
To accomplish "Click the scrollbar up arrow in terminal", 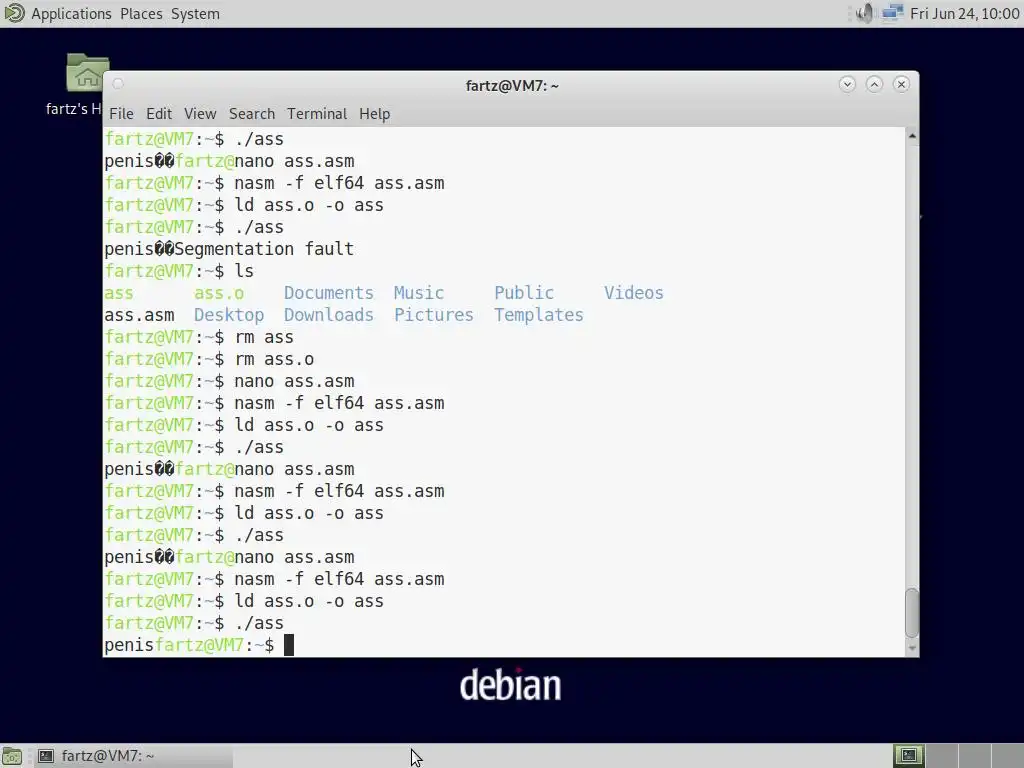I will [x=912, y=136].
